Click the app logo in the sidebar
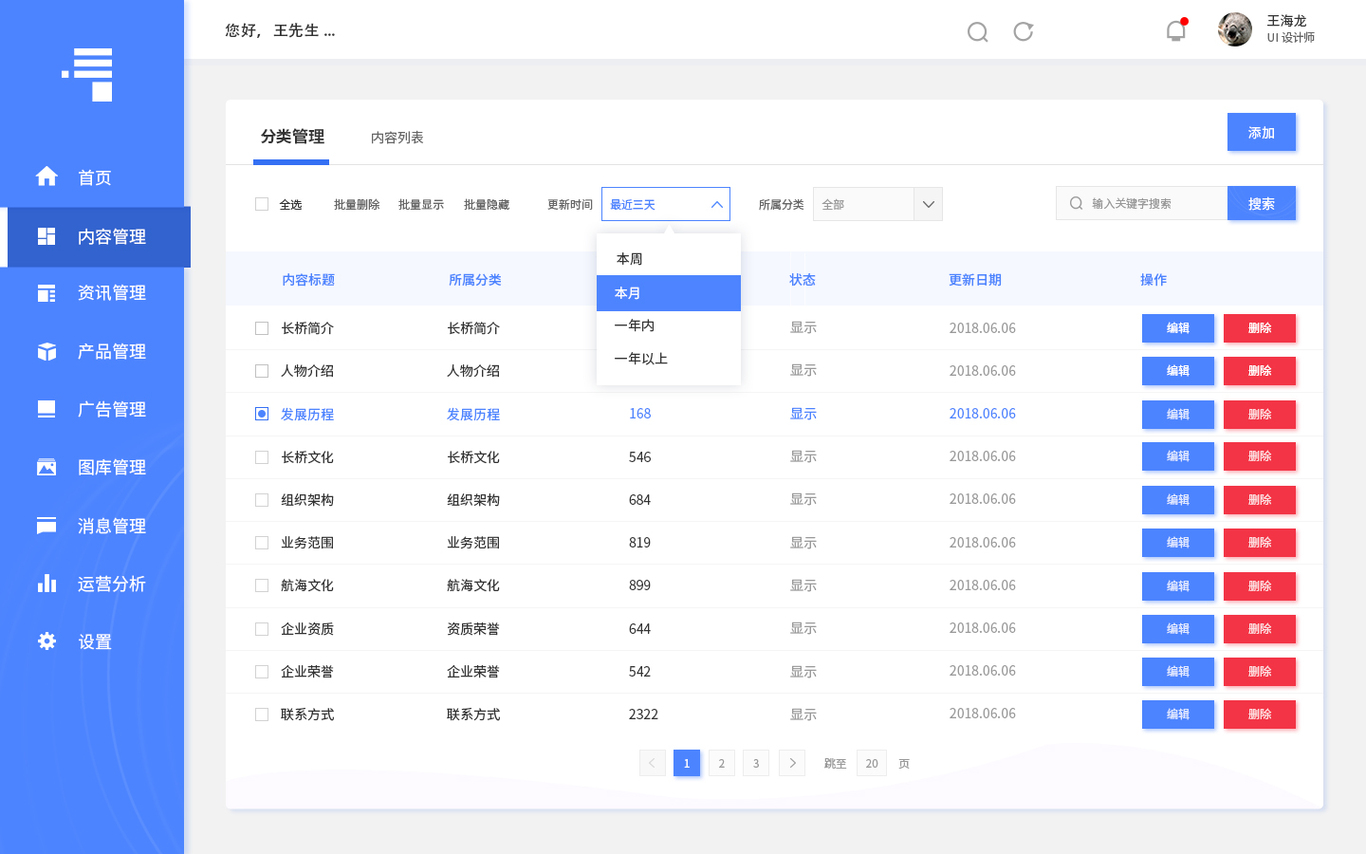Viewport: 1366px width, 854px height. [x=88, y=74]
